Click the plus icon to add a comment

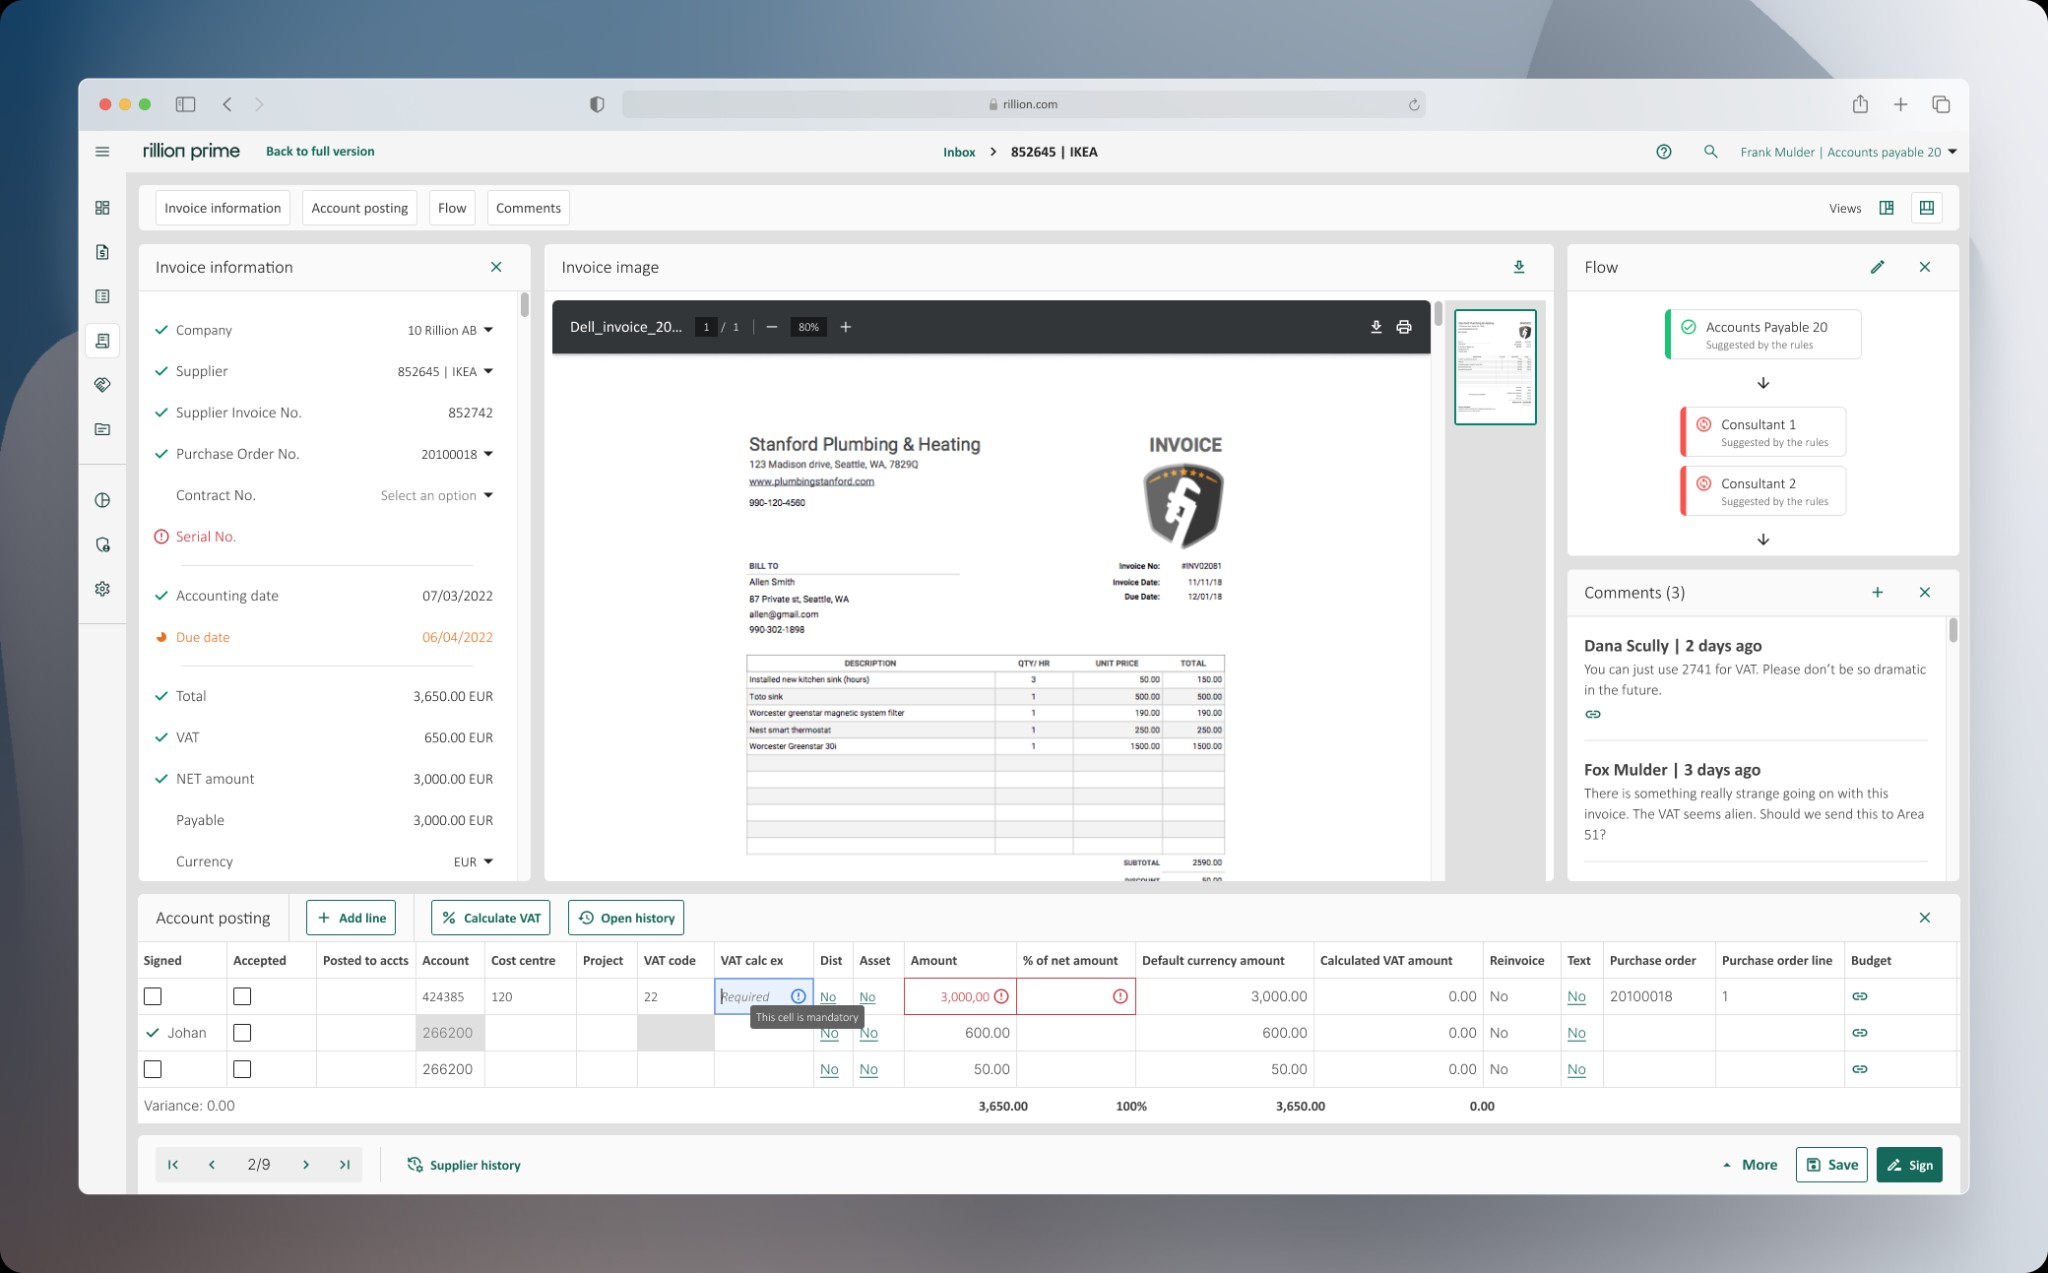click(1877, 592)
